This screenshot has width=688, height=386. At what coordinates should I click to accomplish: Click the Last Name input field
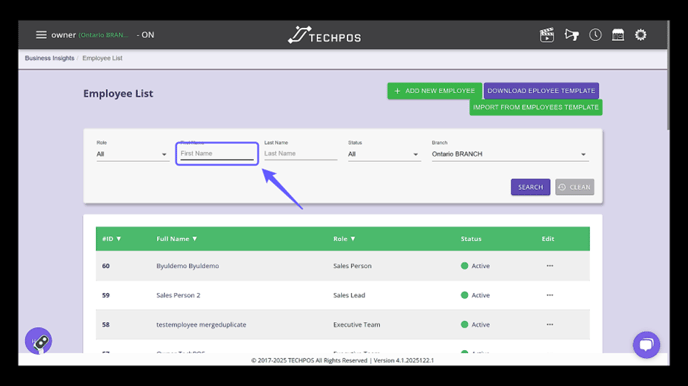tap(301, 154)
